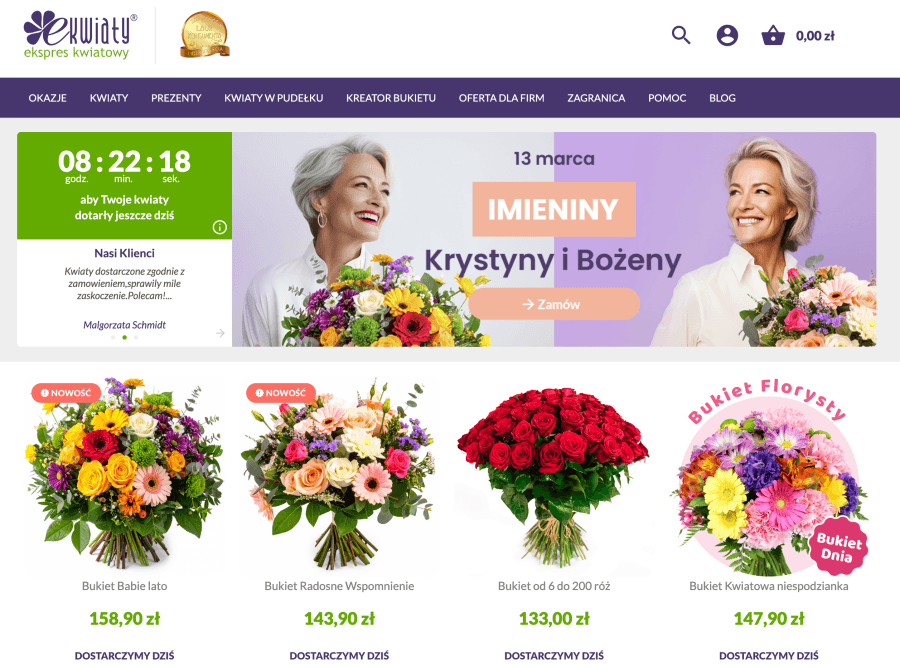This screenshot has width=900, height=667.
Task: Open the shopping basket icon
Action: 773,36
